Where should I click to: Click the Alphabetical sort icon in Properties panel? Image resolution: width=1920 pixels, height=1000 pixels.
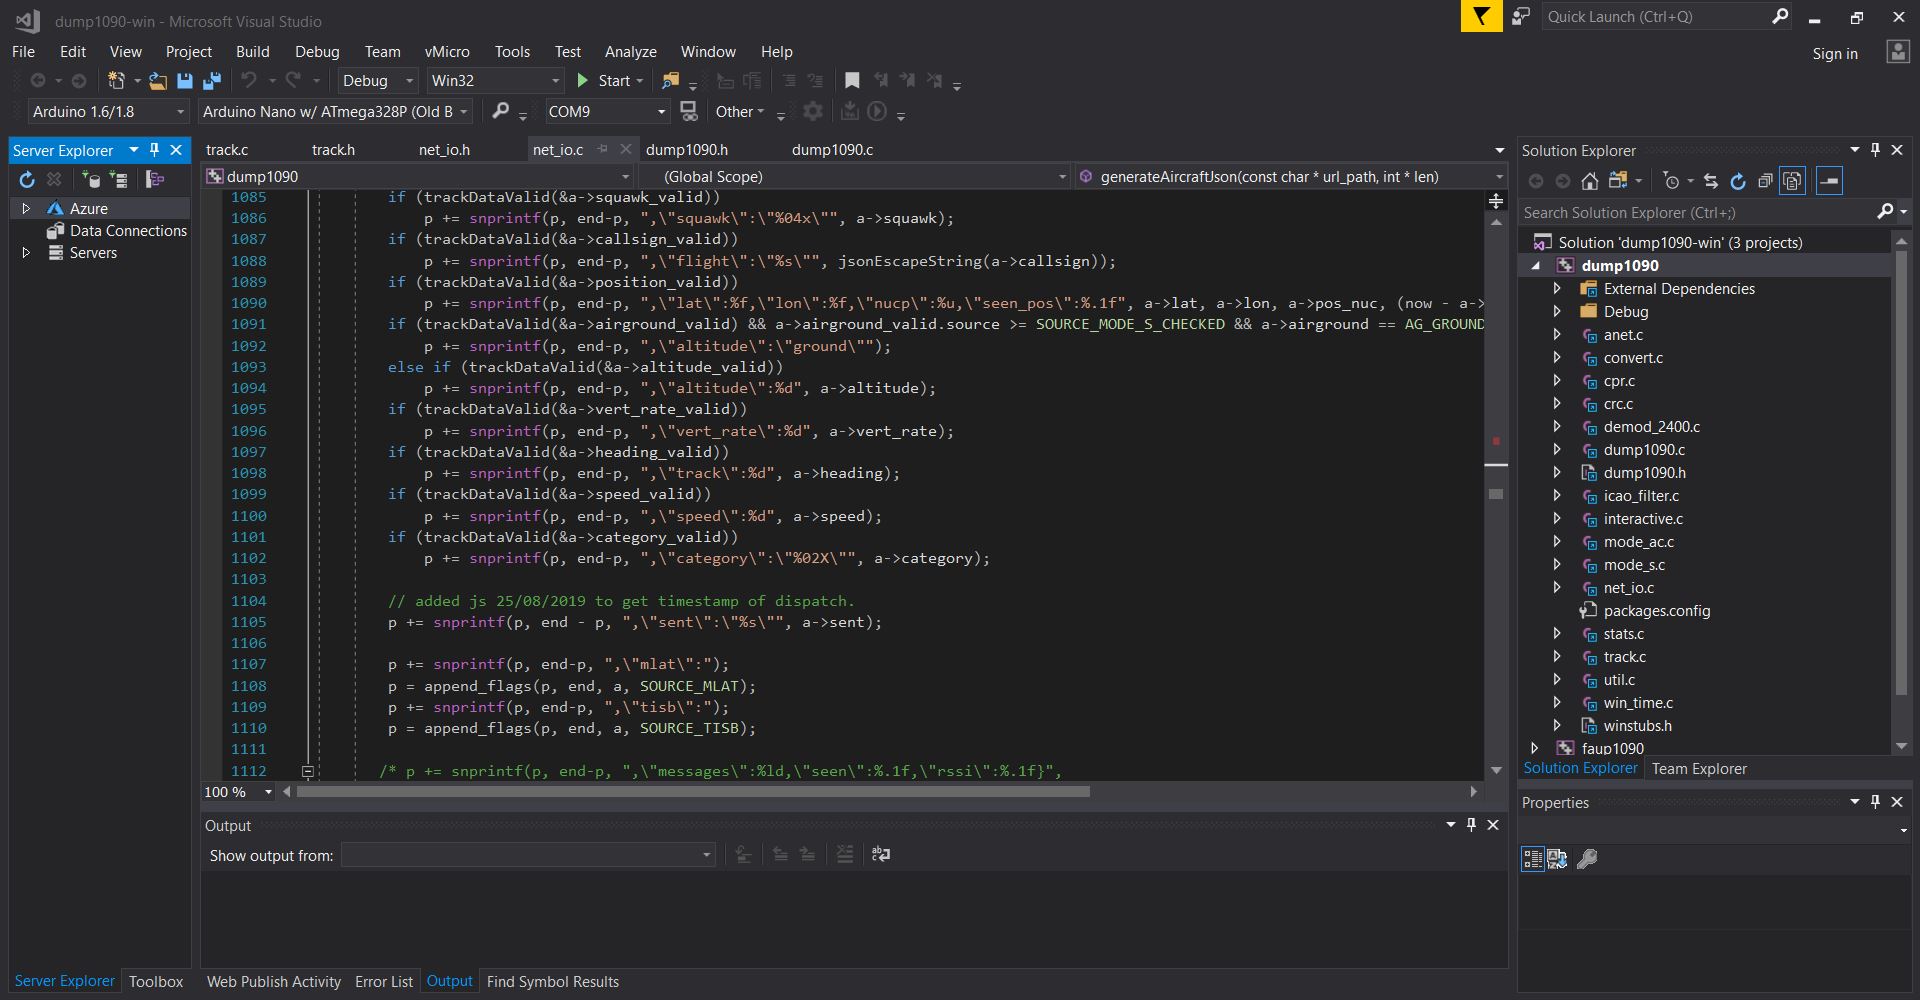(x=1558, y=858)
